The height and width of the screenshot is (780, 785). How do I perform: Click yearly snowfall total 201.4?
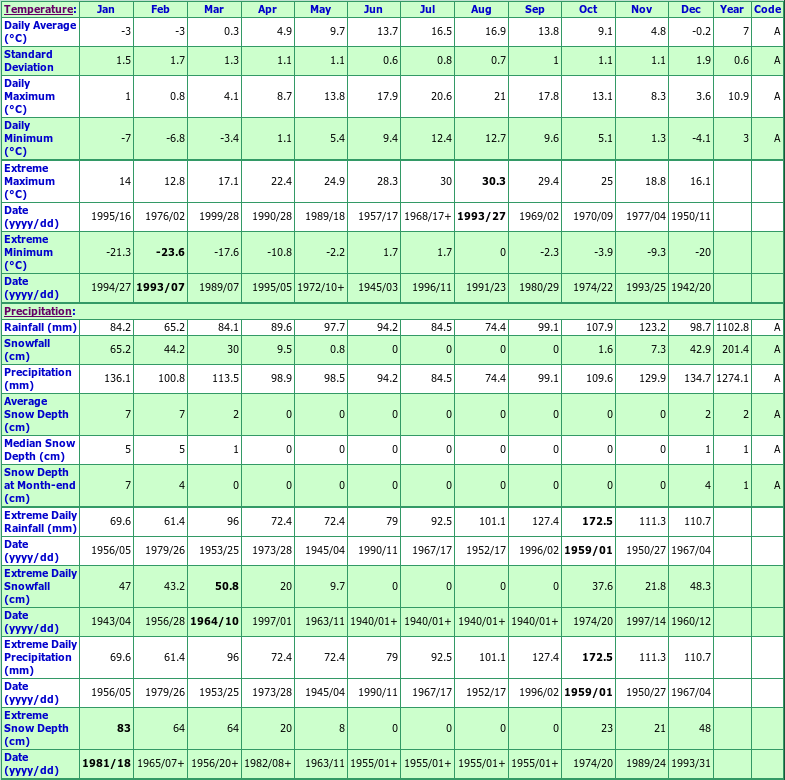735,349
